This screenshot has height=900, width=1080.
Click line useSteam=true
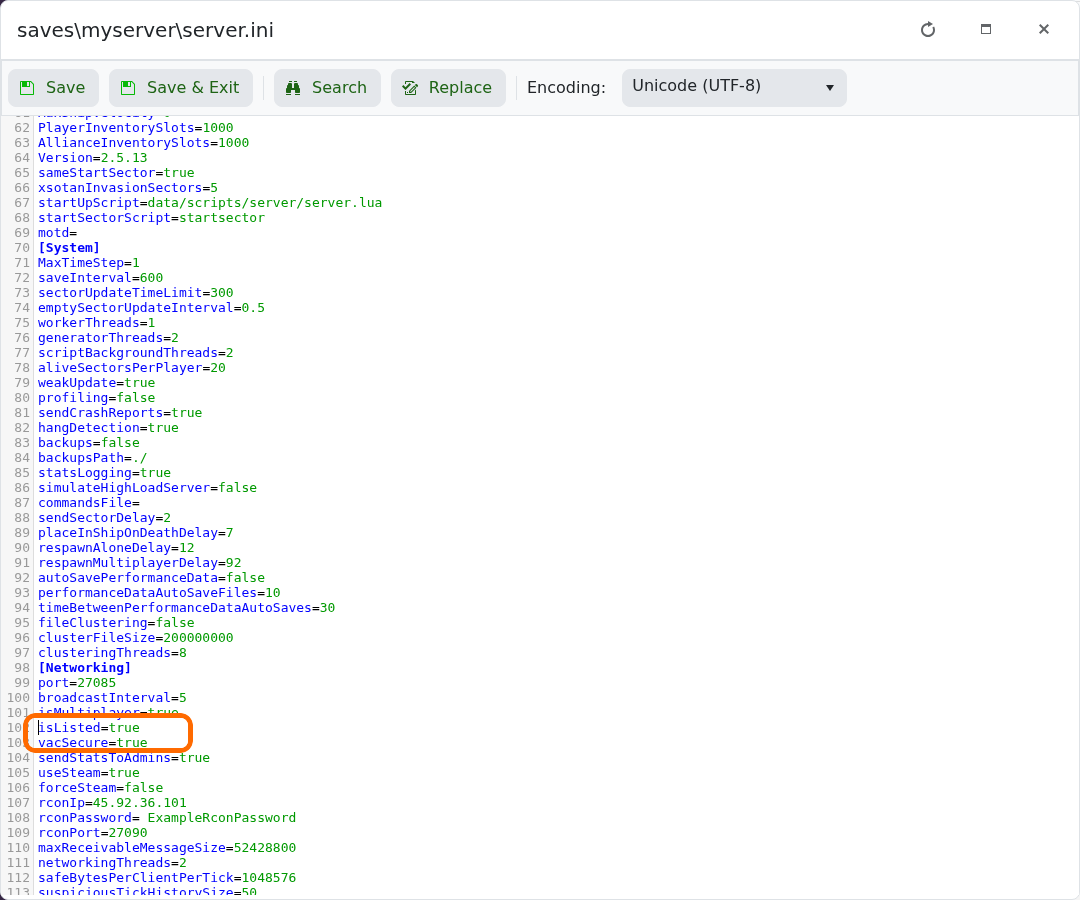coord(89,773)
